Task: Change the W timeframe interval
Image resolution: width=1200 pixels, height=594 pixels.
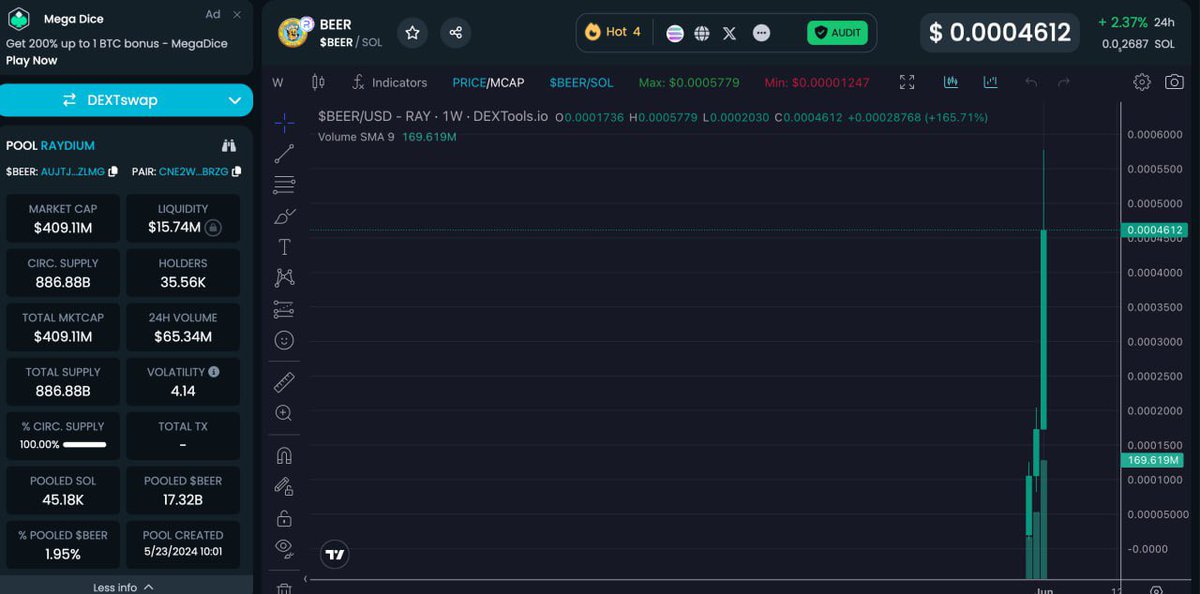Action: pyautogui.click(x=278, y=82)
